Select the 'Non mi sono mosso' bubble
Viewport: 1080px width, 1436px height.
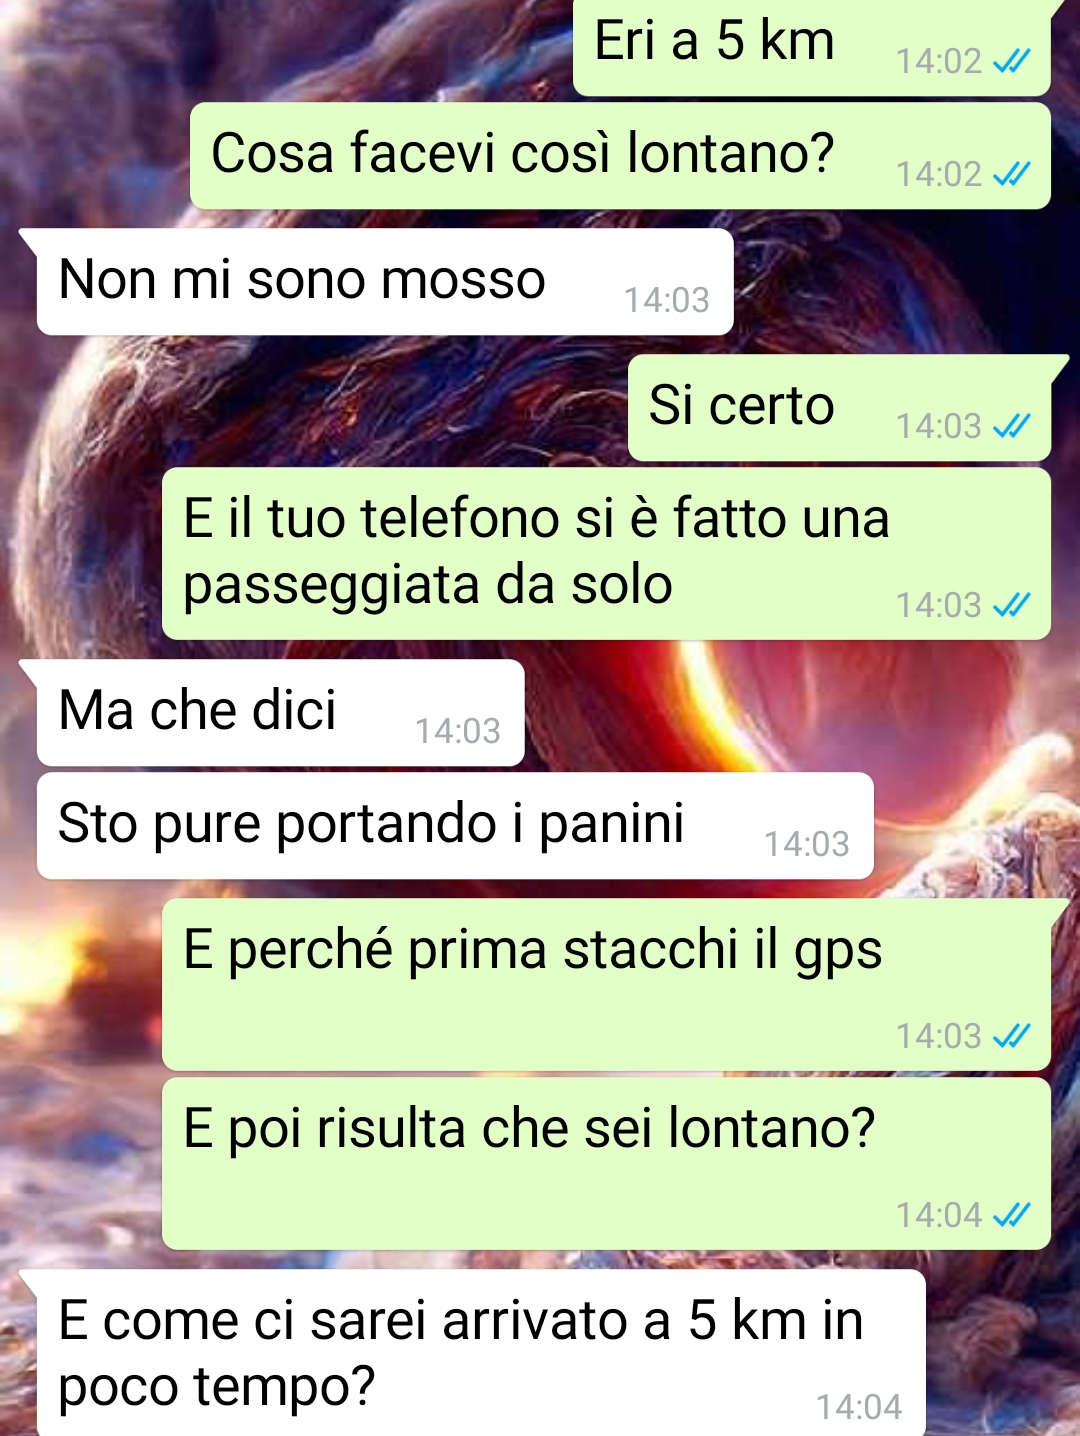pos(385,282)
